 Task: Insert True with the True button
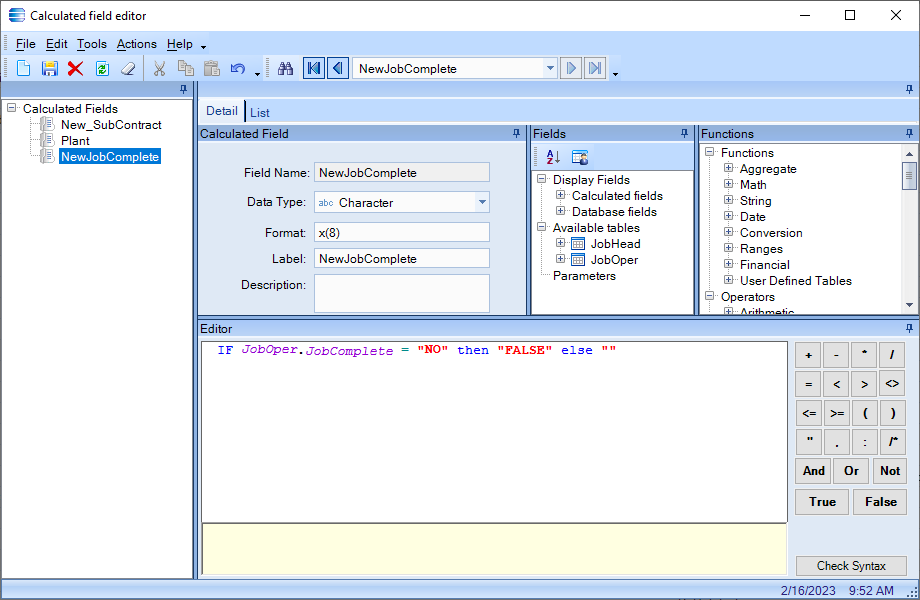click(822, 502)
